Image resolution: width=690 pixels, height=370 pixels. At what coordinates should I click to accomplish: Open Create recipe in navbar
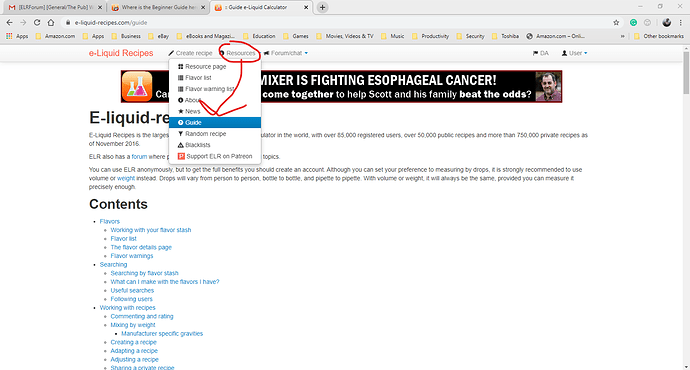click(190, 53)
